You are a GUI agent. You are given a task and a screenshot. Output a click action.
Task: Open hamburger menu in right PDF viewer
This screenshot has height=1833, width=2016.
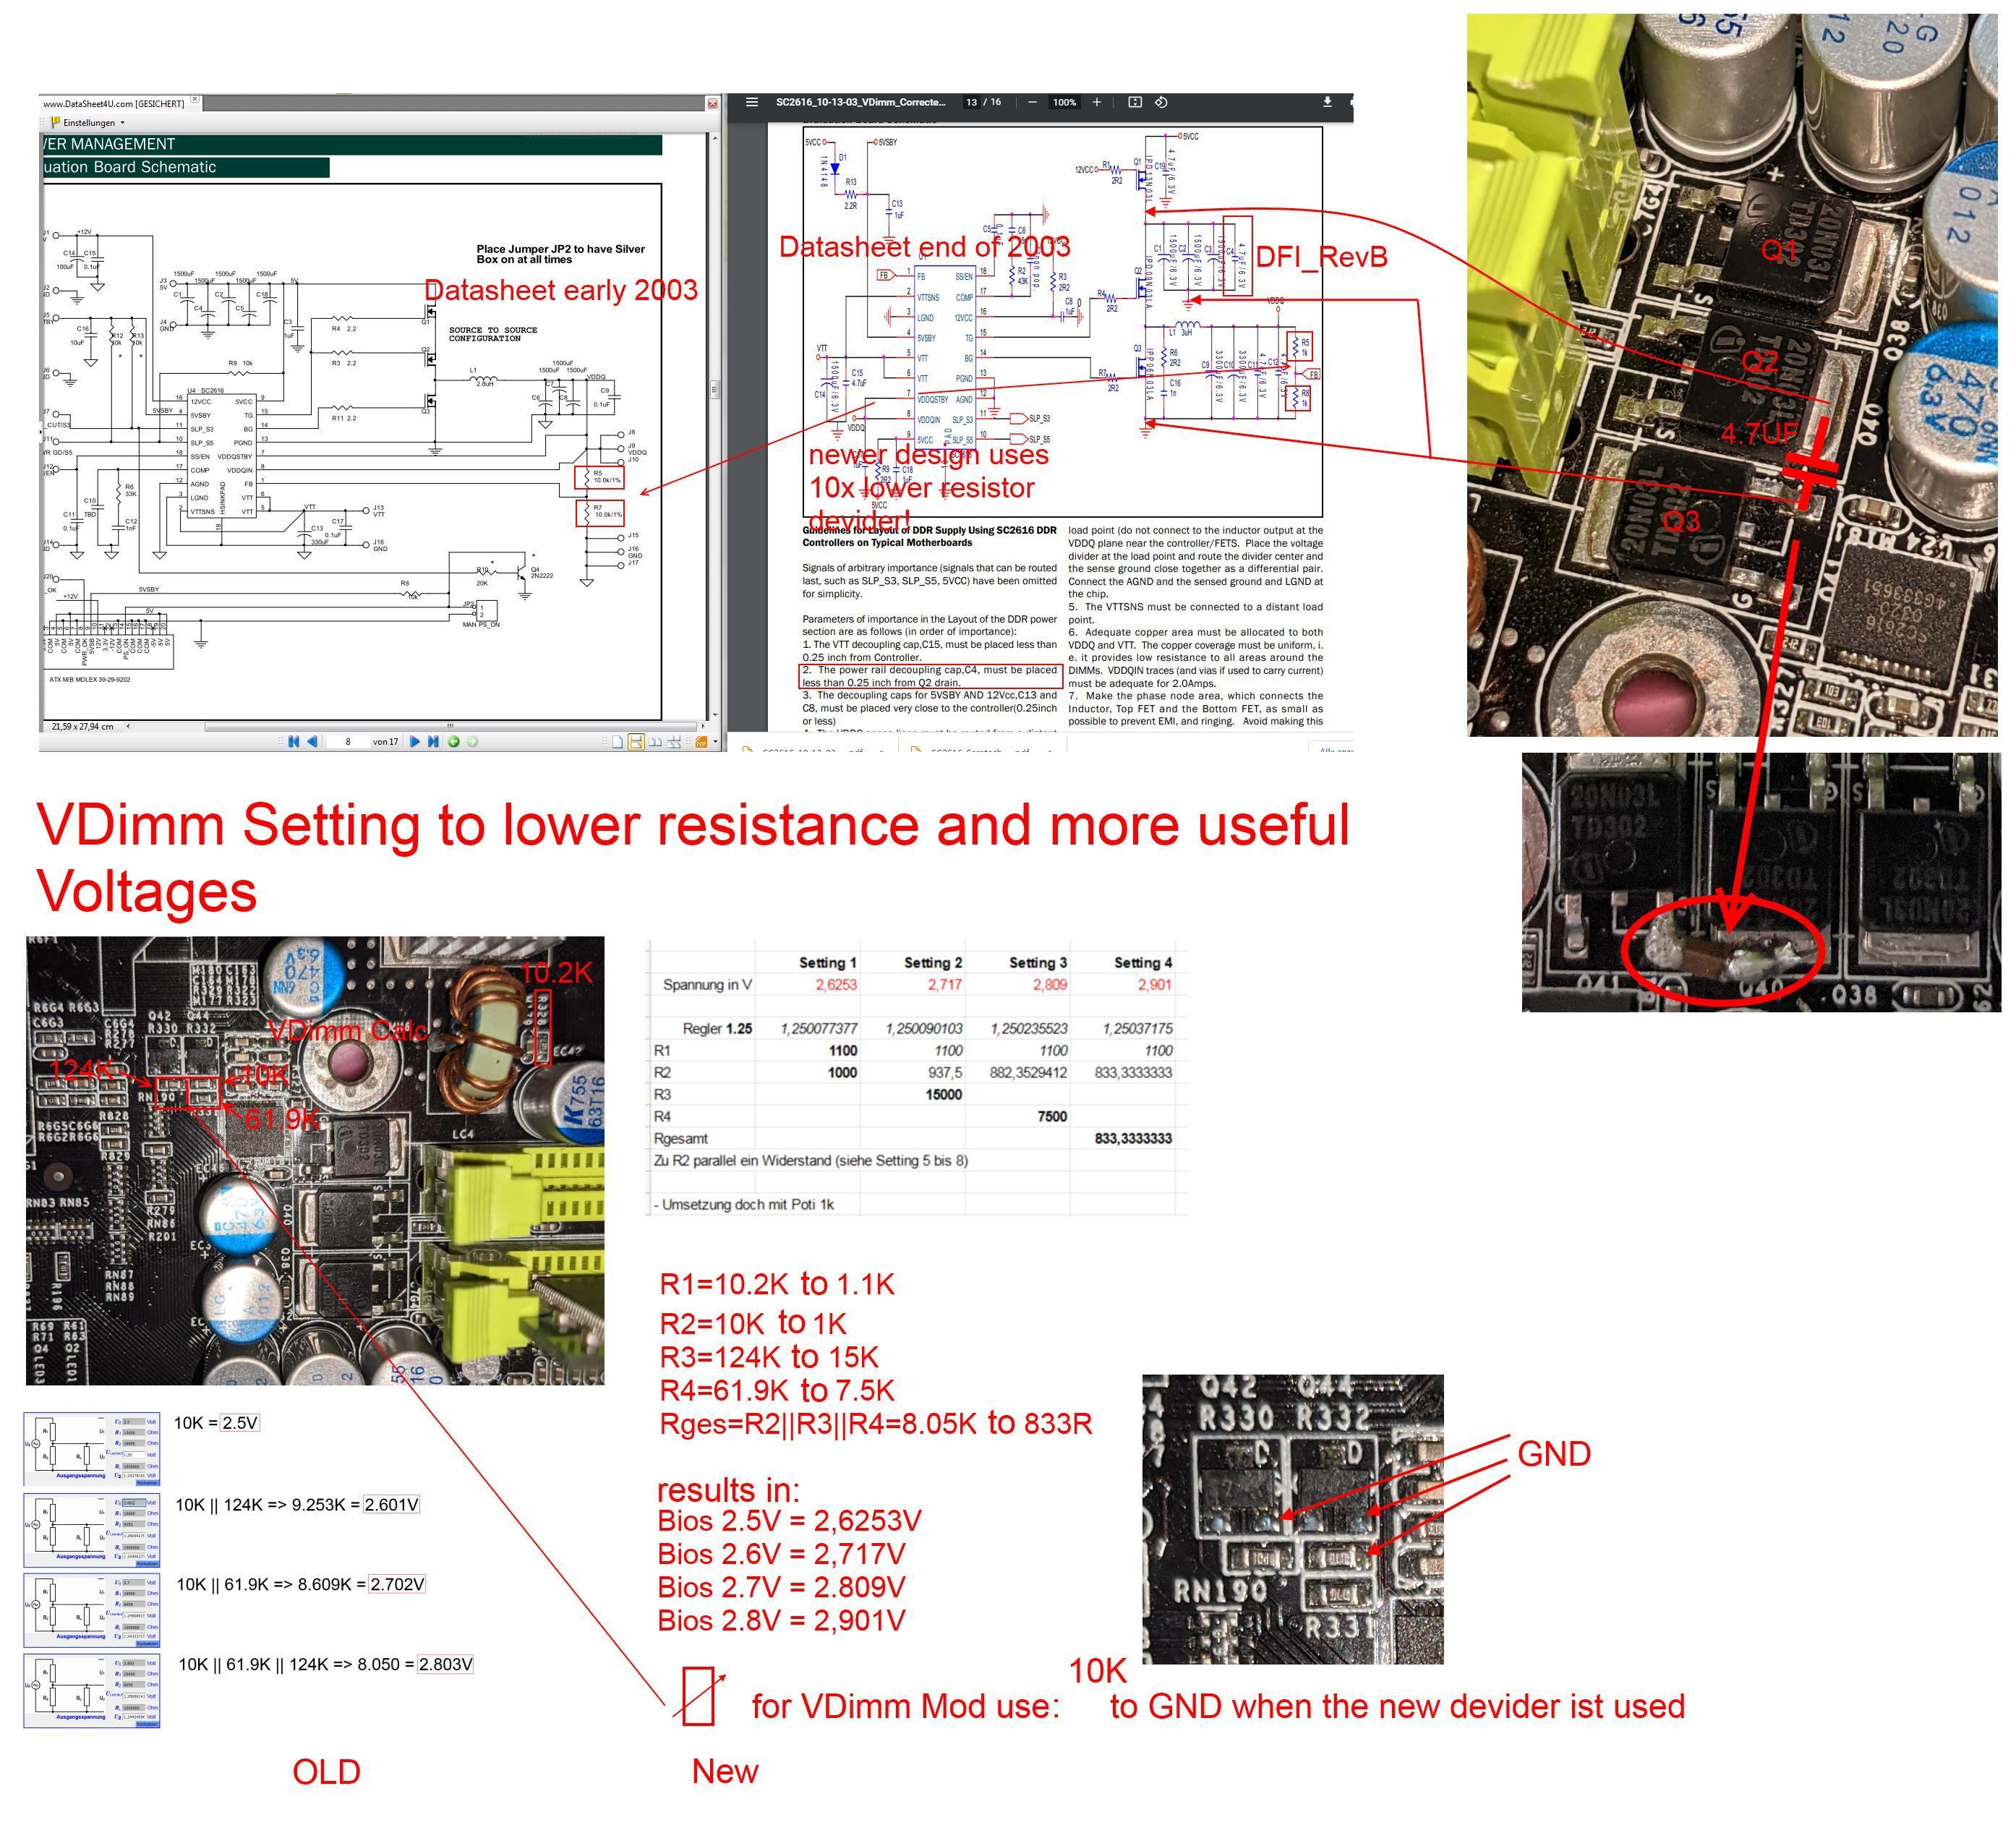(752, 102)
